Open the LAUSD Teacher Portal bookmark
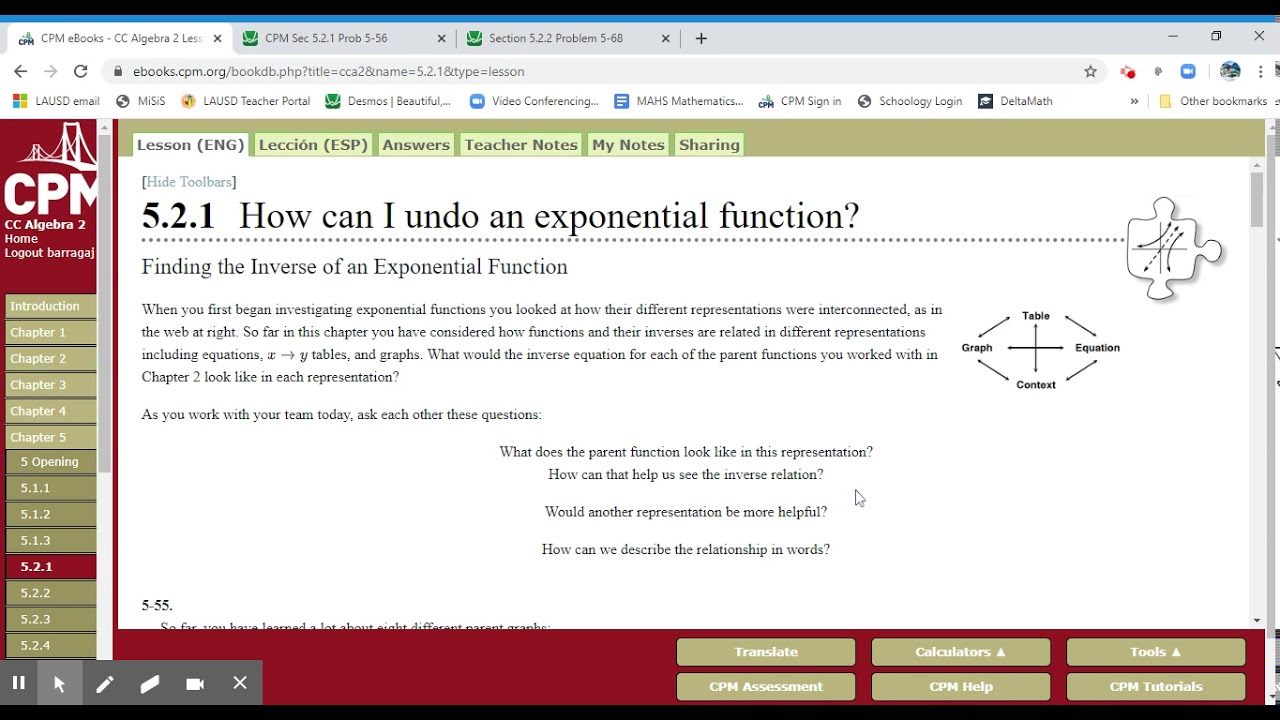Screen dimensions: 1280x720 pos(246,101)
